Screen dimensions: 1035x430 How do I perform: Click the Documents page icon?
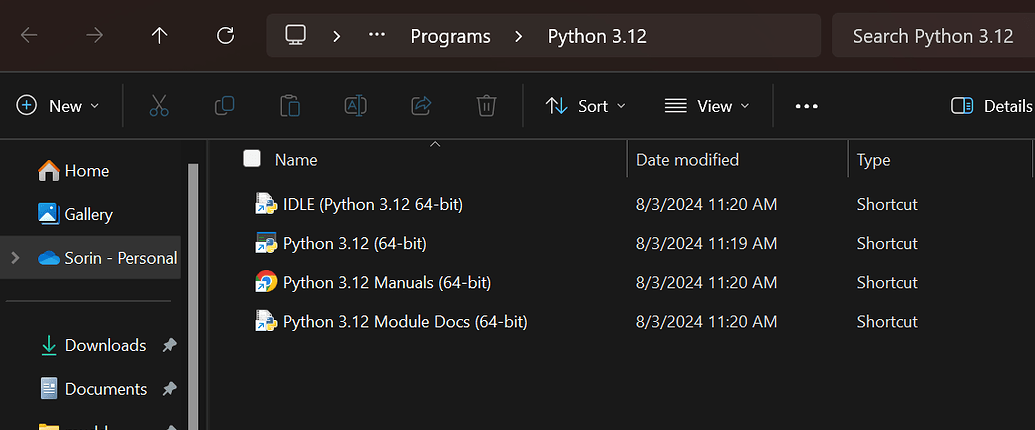pyautogui.click(x=49, y=388)
